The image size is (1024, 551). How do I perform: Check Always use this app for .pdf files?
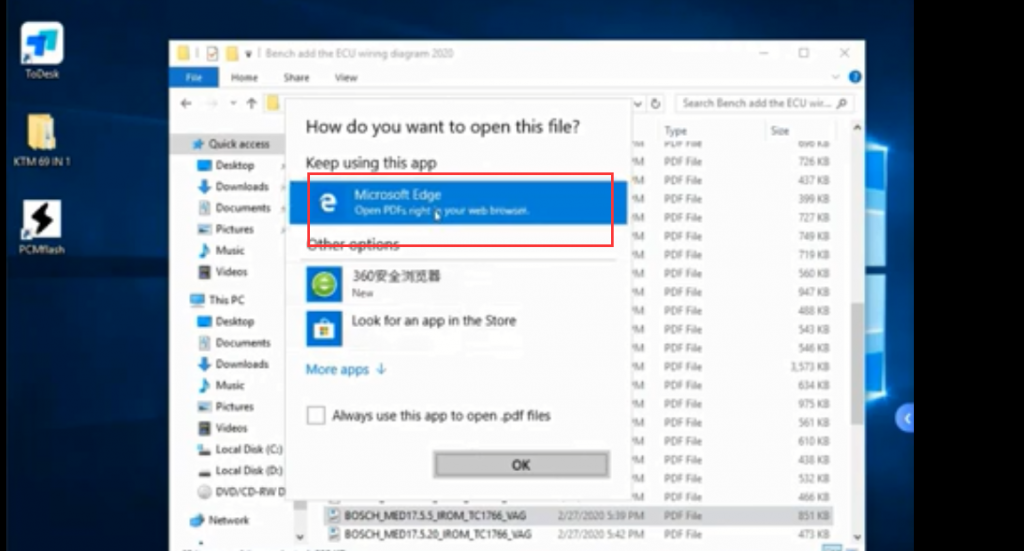coord(316,415)
